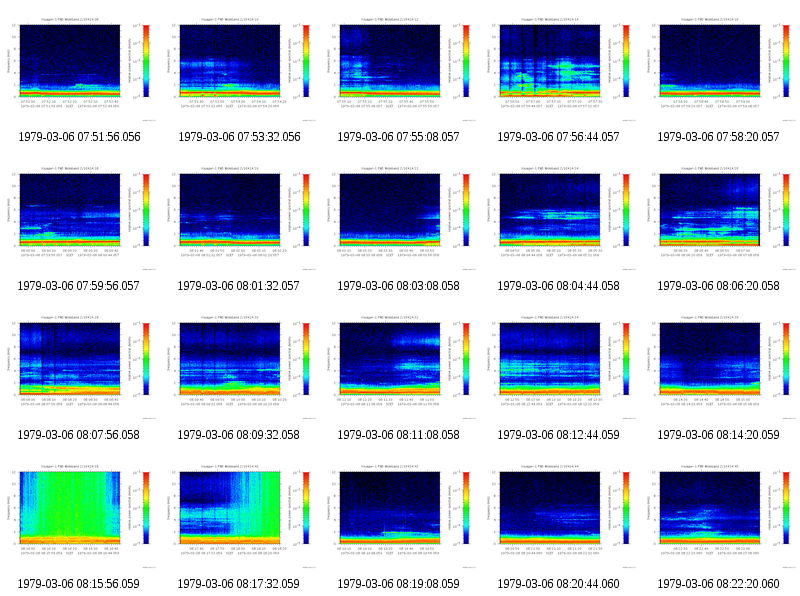The height and width of the screenshot is (596, 800).
Task: Click the caption 1979-03-06 08:11:08.058
Action: pyautogui.click(x=398, y=435)
